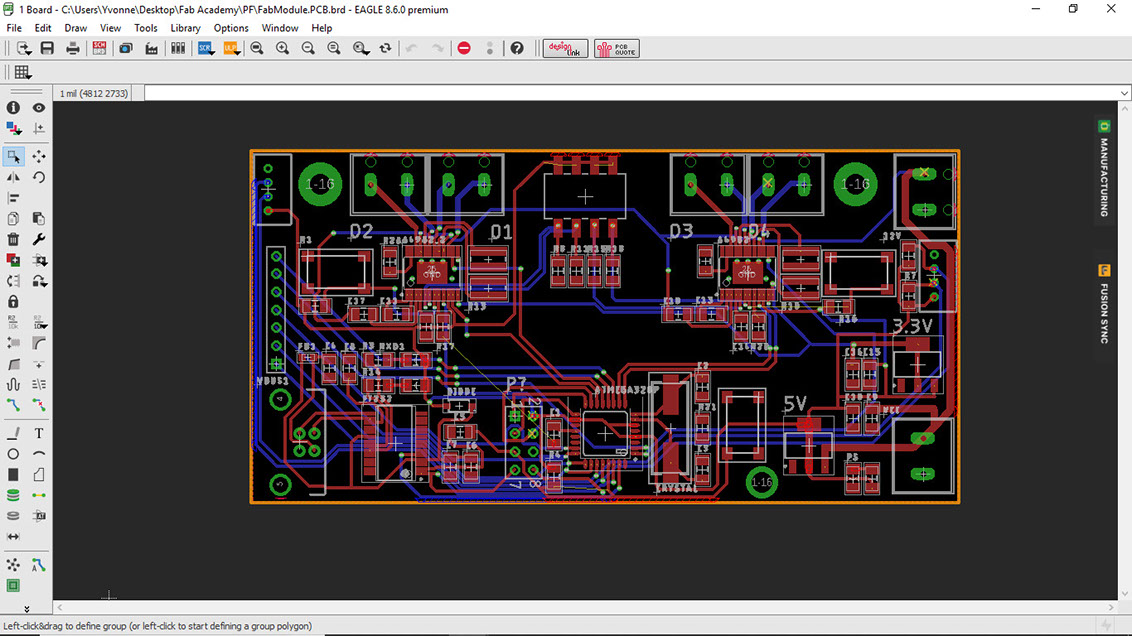Open the layer stack columns icon
This screenshot has height=636, width=1132.
pos(178,48)
